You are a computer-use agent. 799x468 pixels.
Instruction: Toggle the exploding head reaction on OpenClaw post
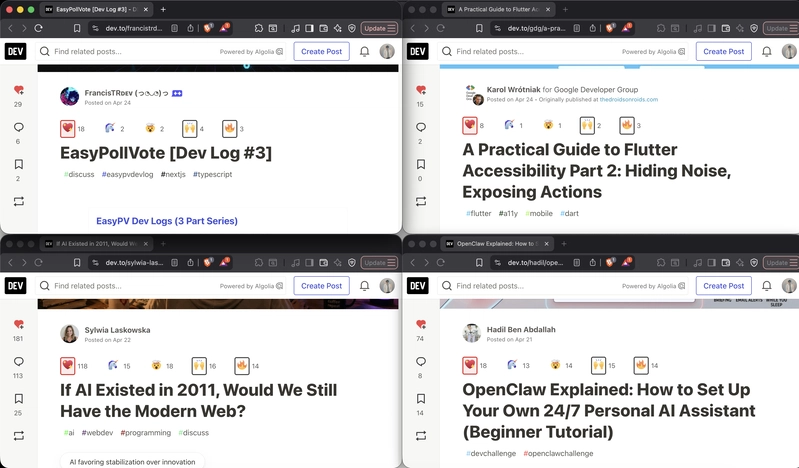555,365
